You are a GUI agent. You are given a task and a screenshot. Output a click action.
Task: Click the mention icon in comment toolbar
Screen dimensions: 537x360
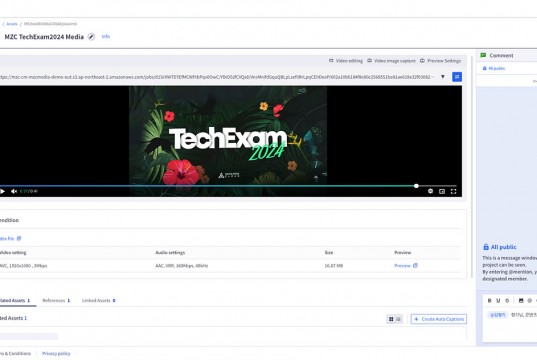[x=529, y=300]
